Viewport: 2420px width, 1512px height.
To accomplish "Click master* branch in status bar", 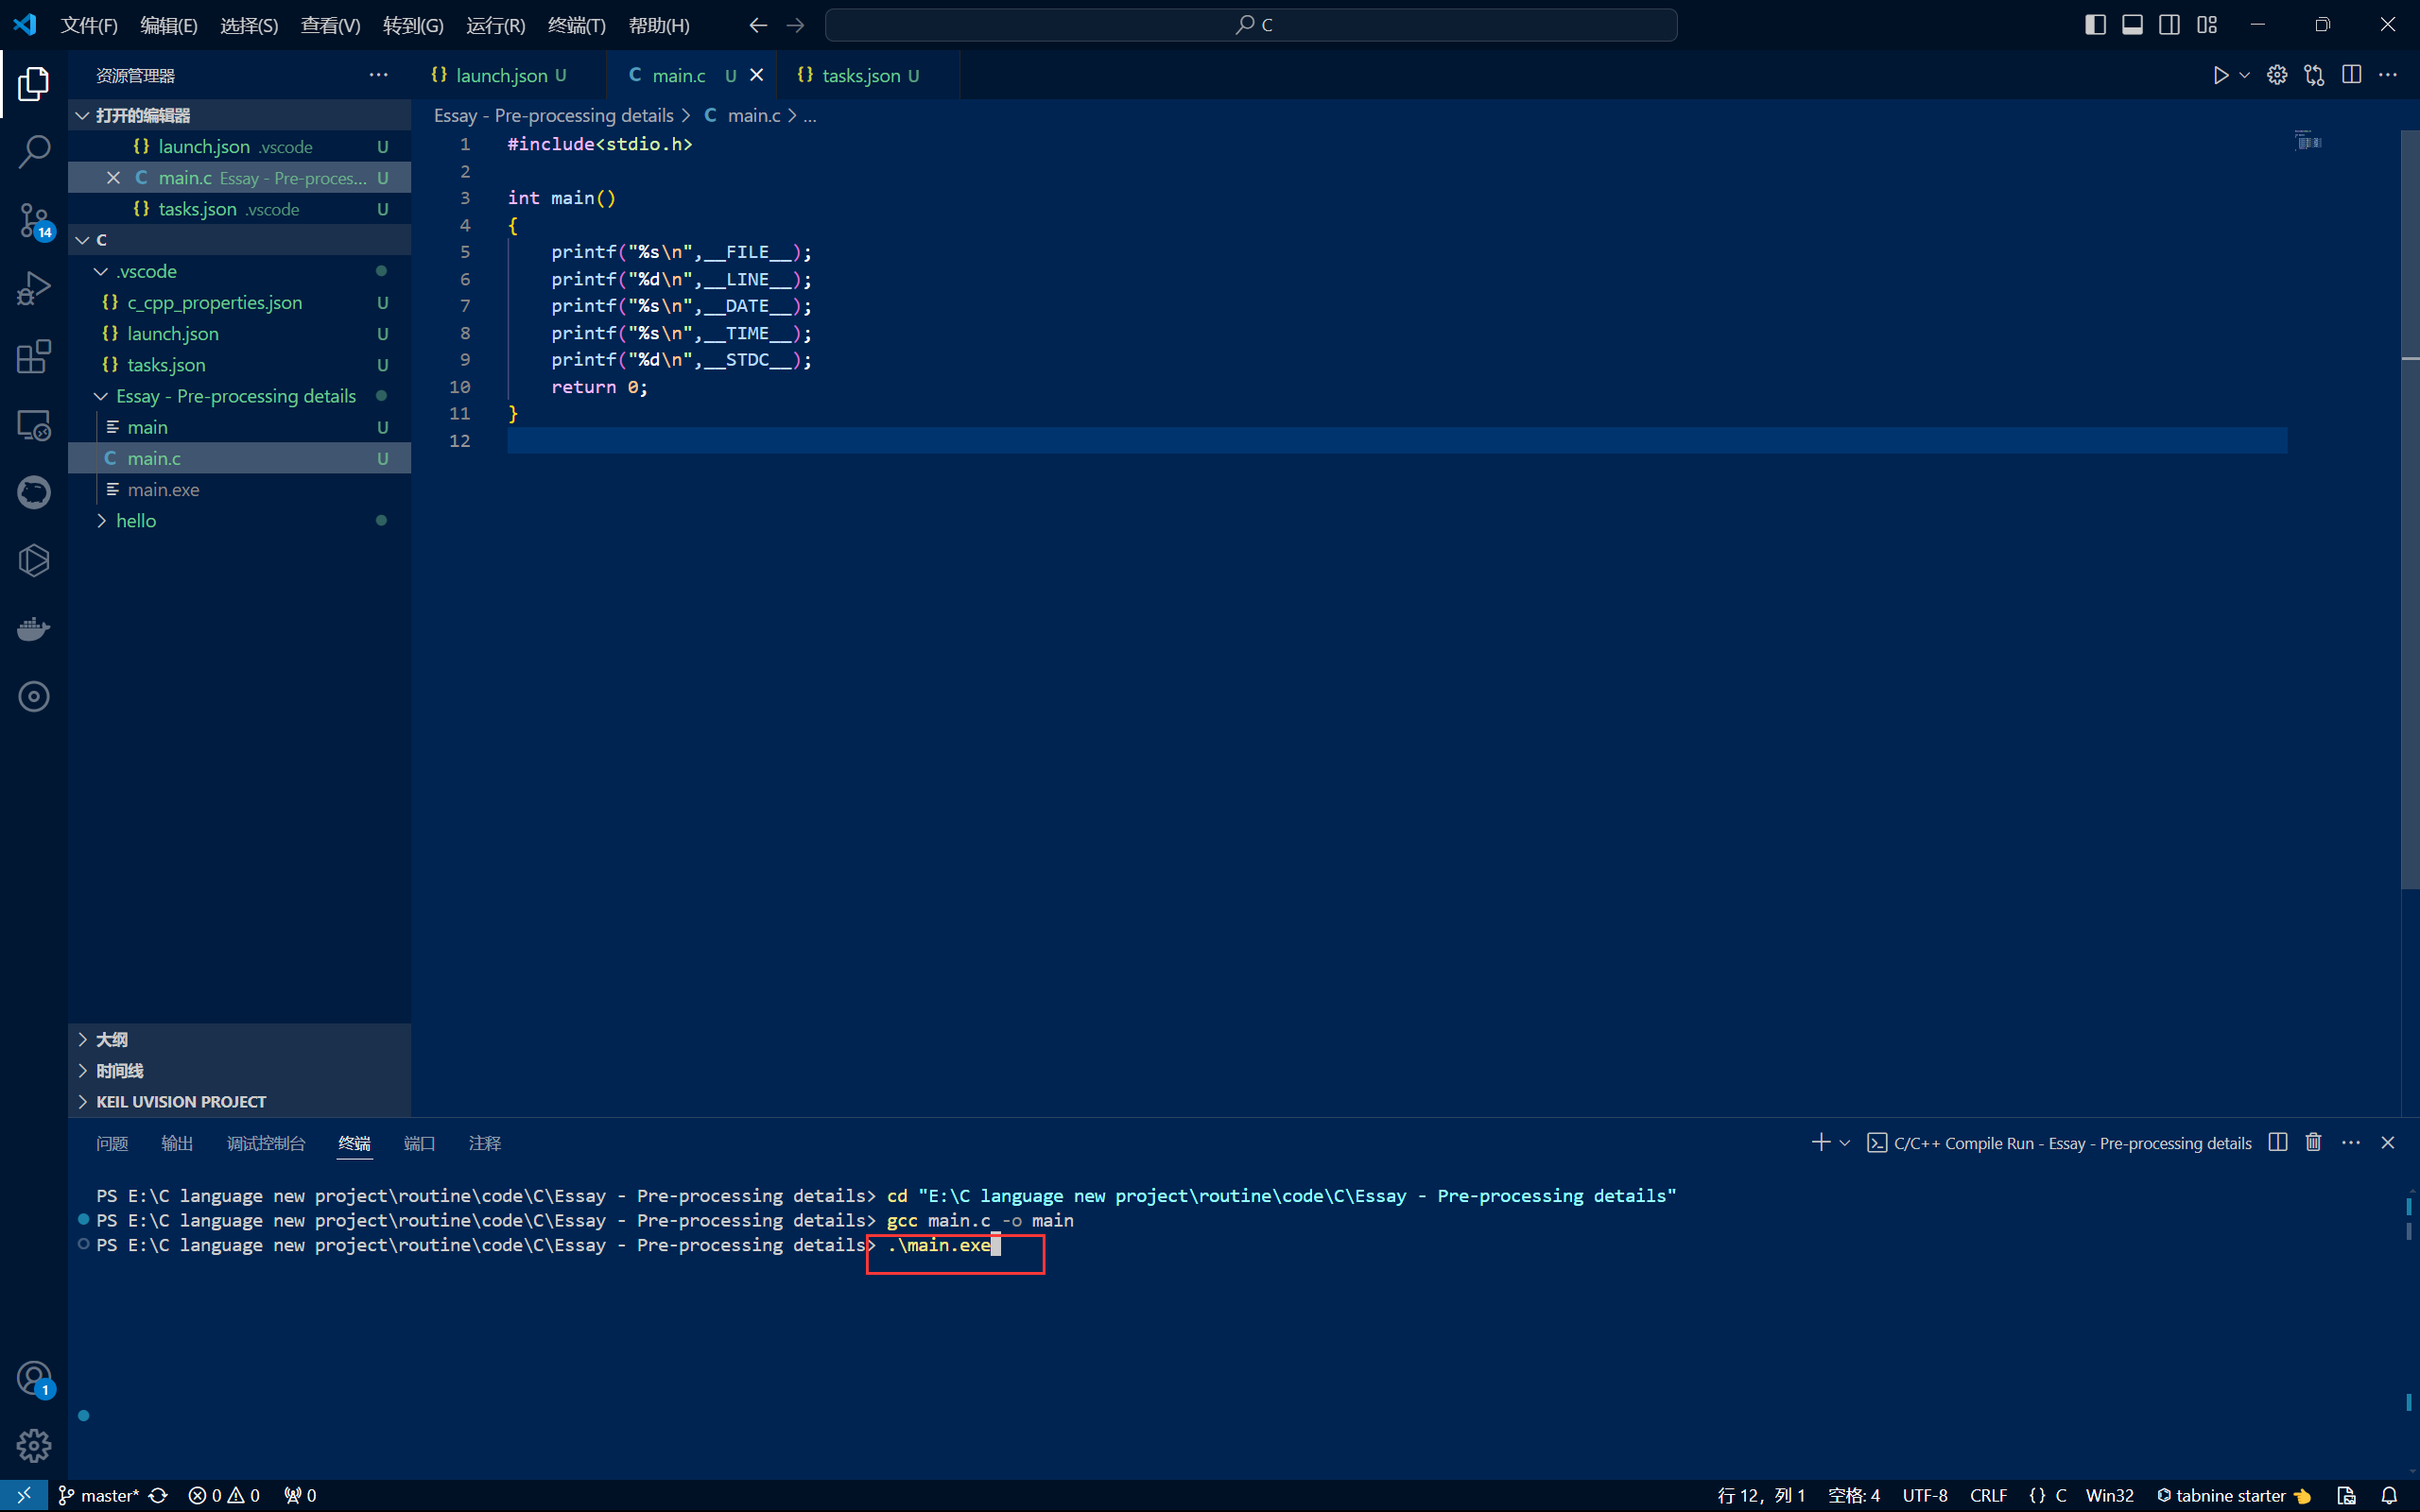I will [x=98, y=1495].
